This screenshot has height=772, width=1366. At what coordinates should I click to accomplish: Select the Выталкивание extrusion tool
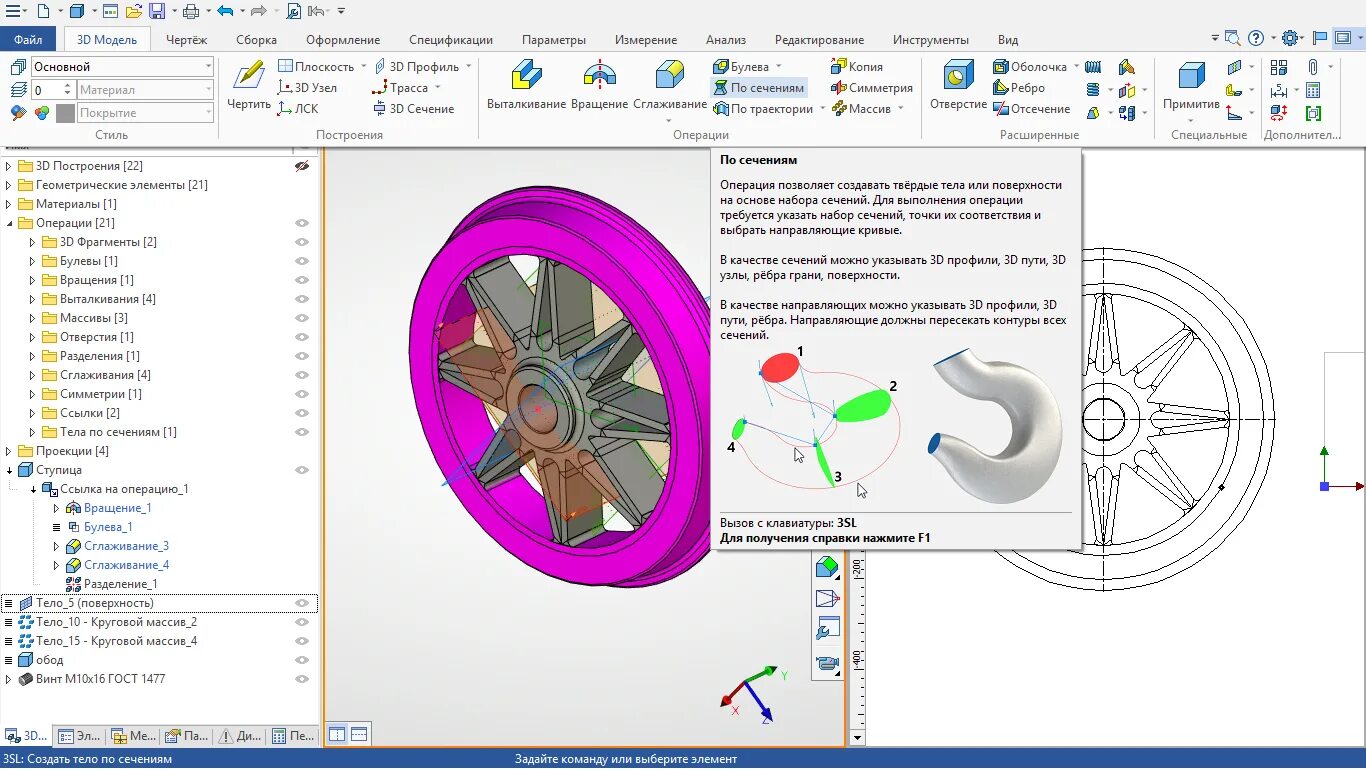528,85
